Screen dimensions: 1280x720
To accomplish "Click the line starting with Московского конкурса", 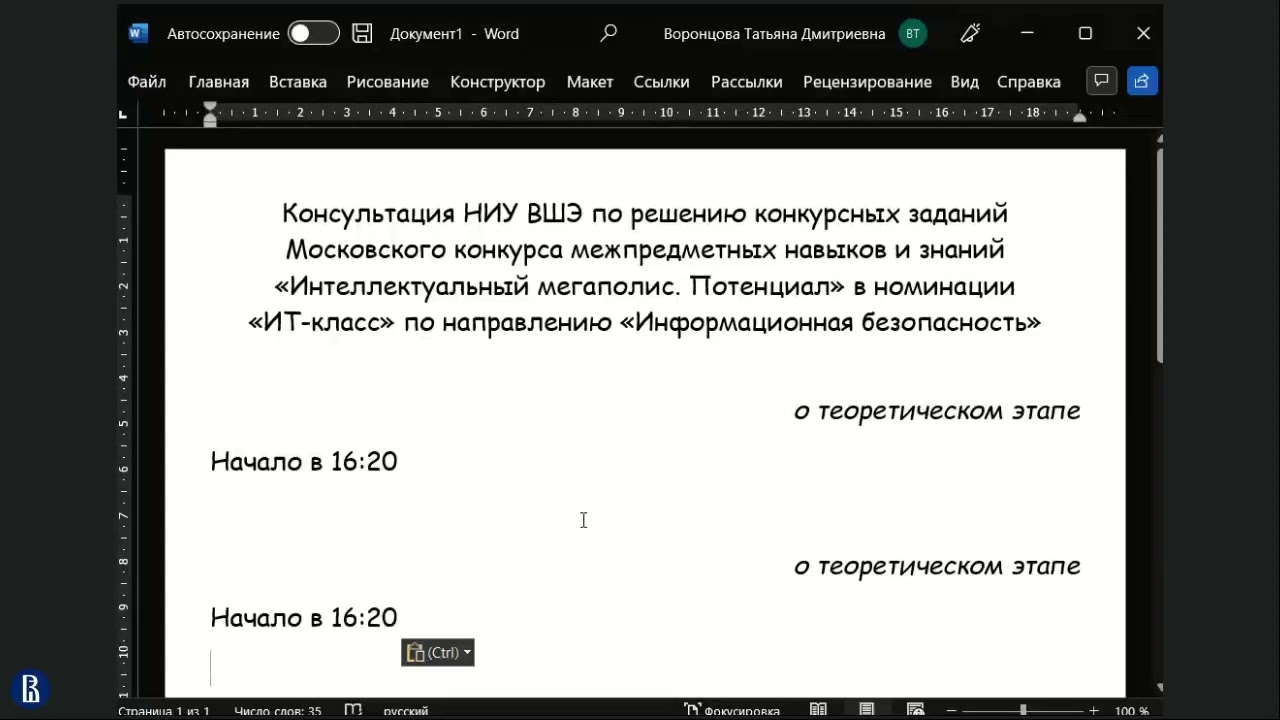I will [x=645, y=249].
